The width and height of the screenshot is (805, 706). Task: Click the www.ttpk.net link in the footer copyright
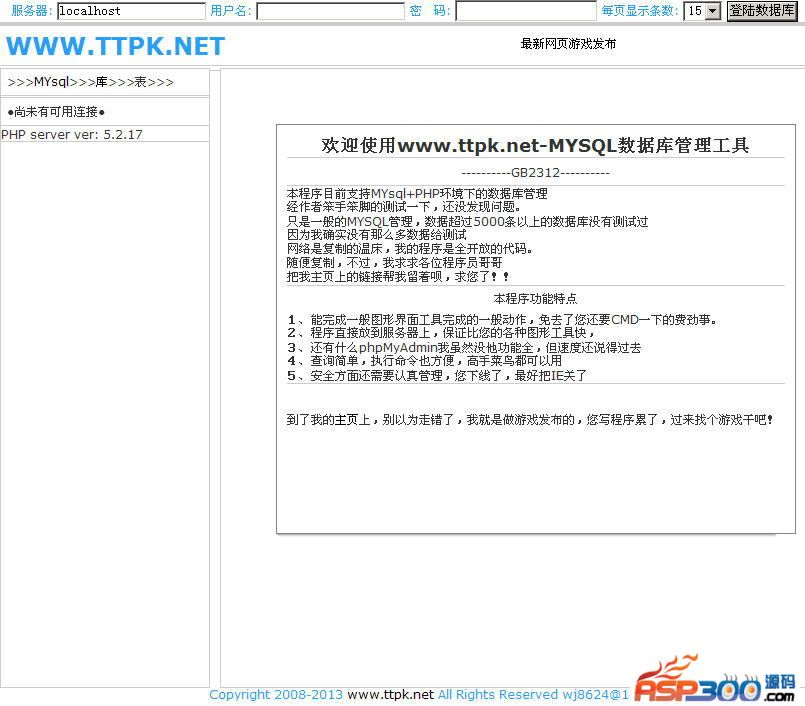(x=391, y=695)
